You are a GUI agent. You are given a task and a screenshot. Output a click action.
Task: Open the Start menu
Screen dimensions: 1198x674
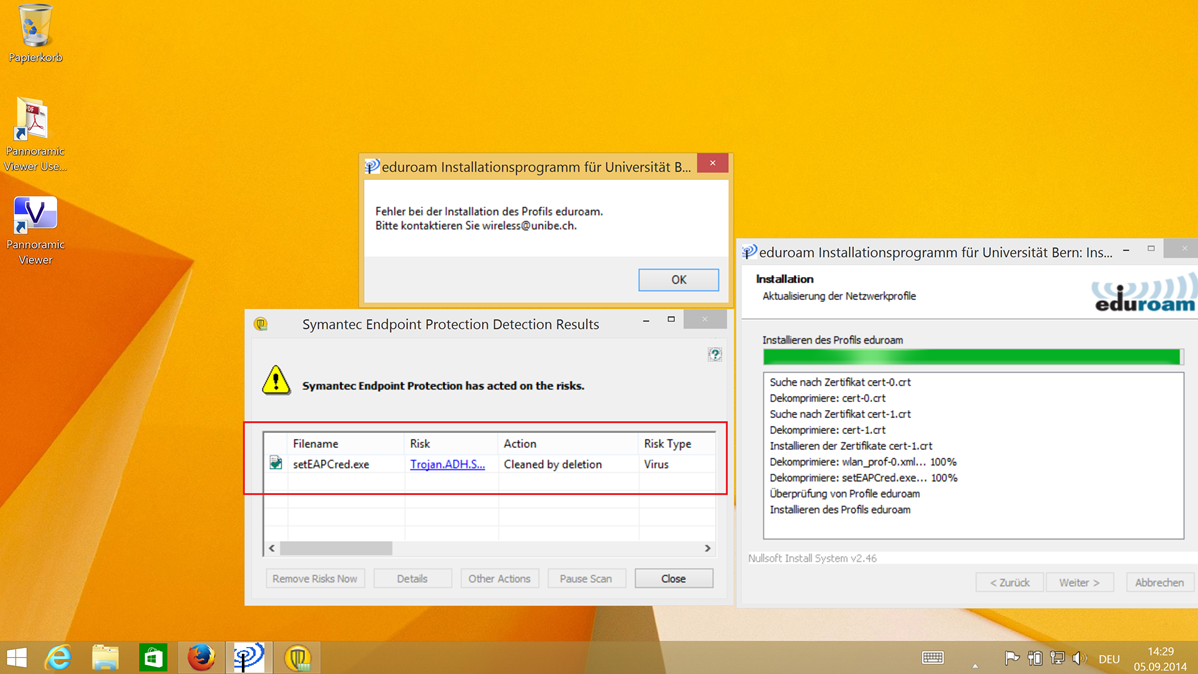point(16,657)
